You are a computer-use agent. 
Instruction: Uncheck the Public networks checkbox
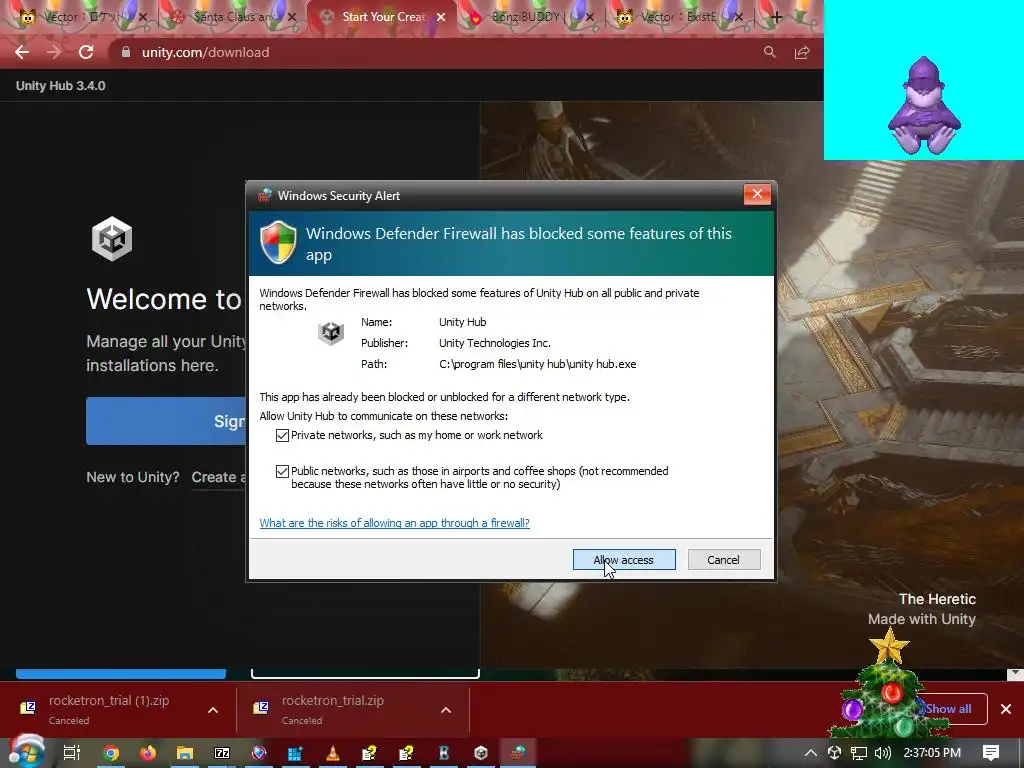pyautogui.click(x=282, y=472)
